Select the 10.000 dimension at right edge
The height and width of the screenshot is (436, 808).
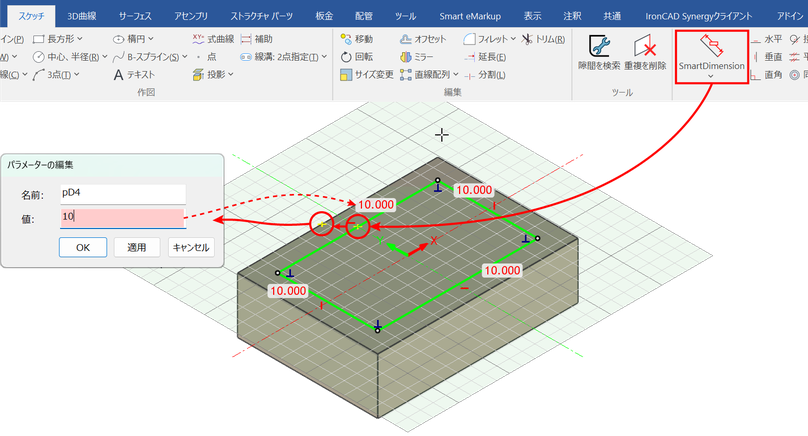(502, 271)
